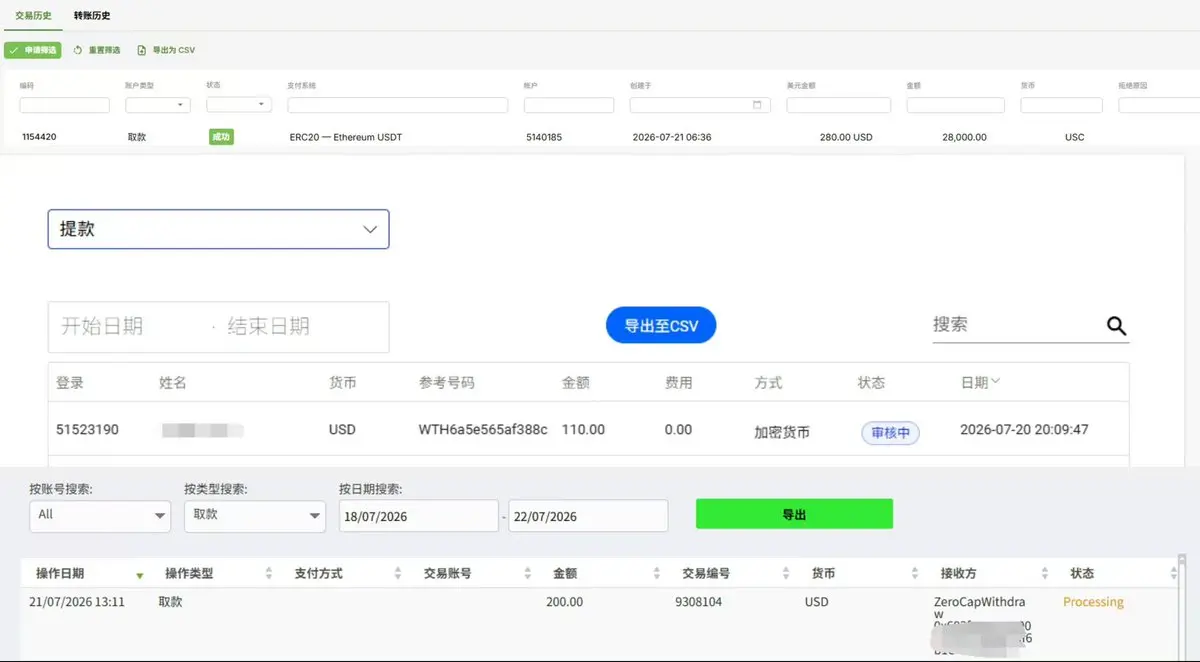
Task: Click the 结束日期 end date field
Action: [269, 326]
